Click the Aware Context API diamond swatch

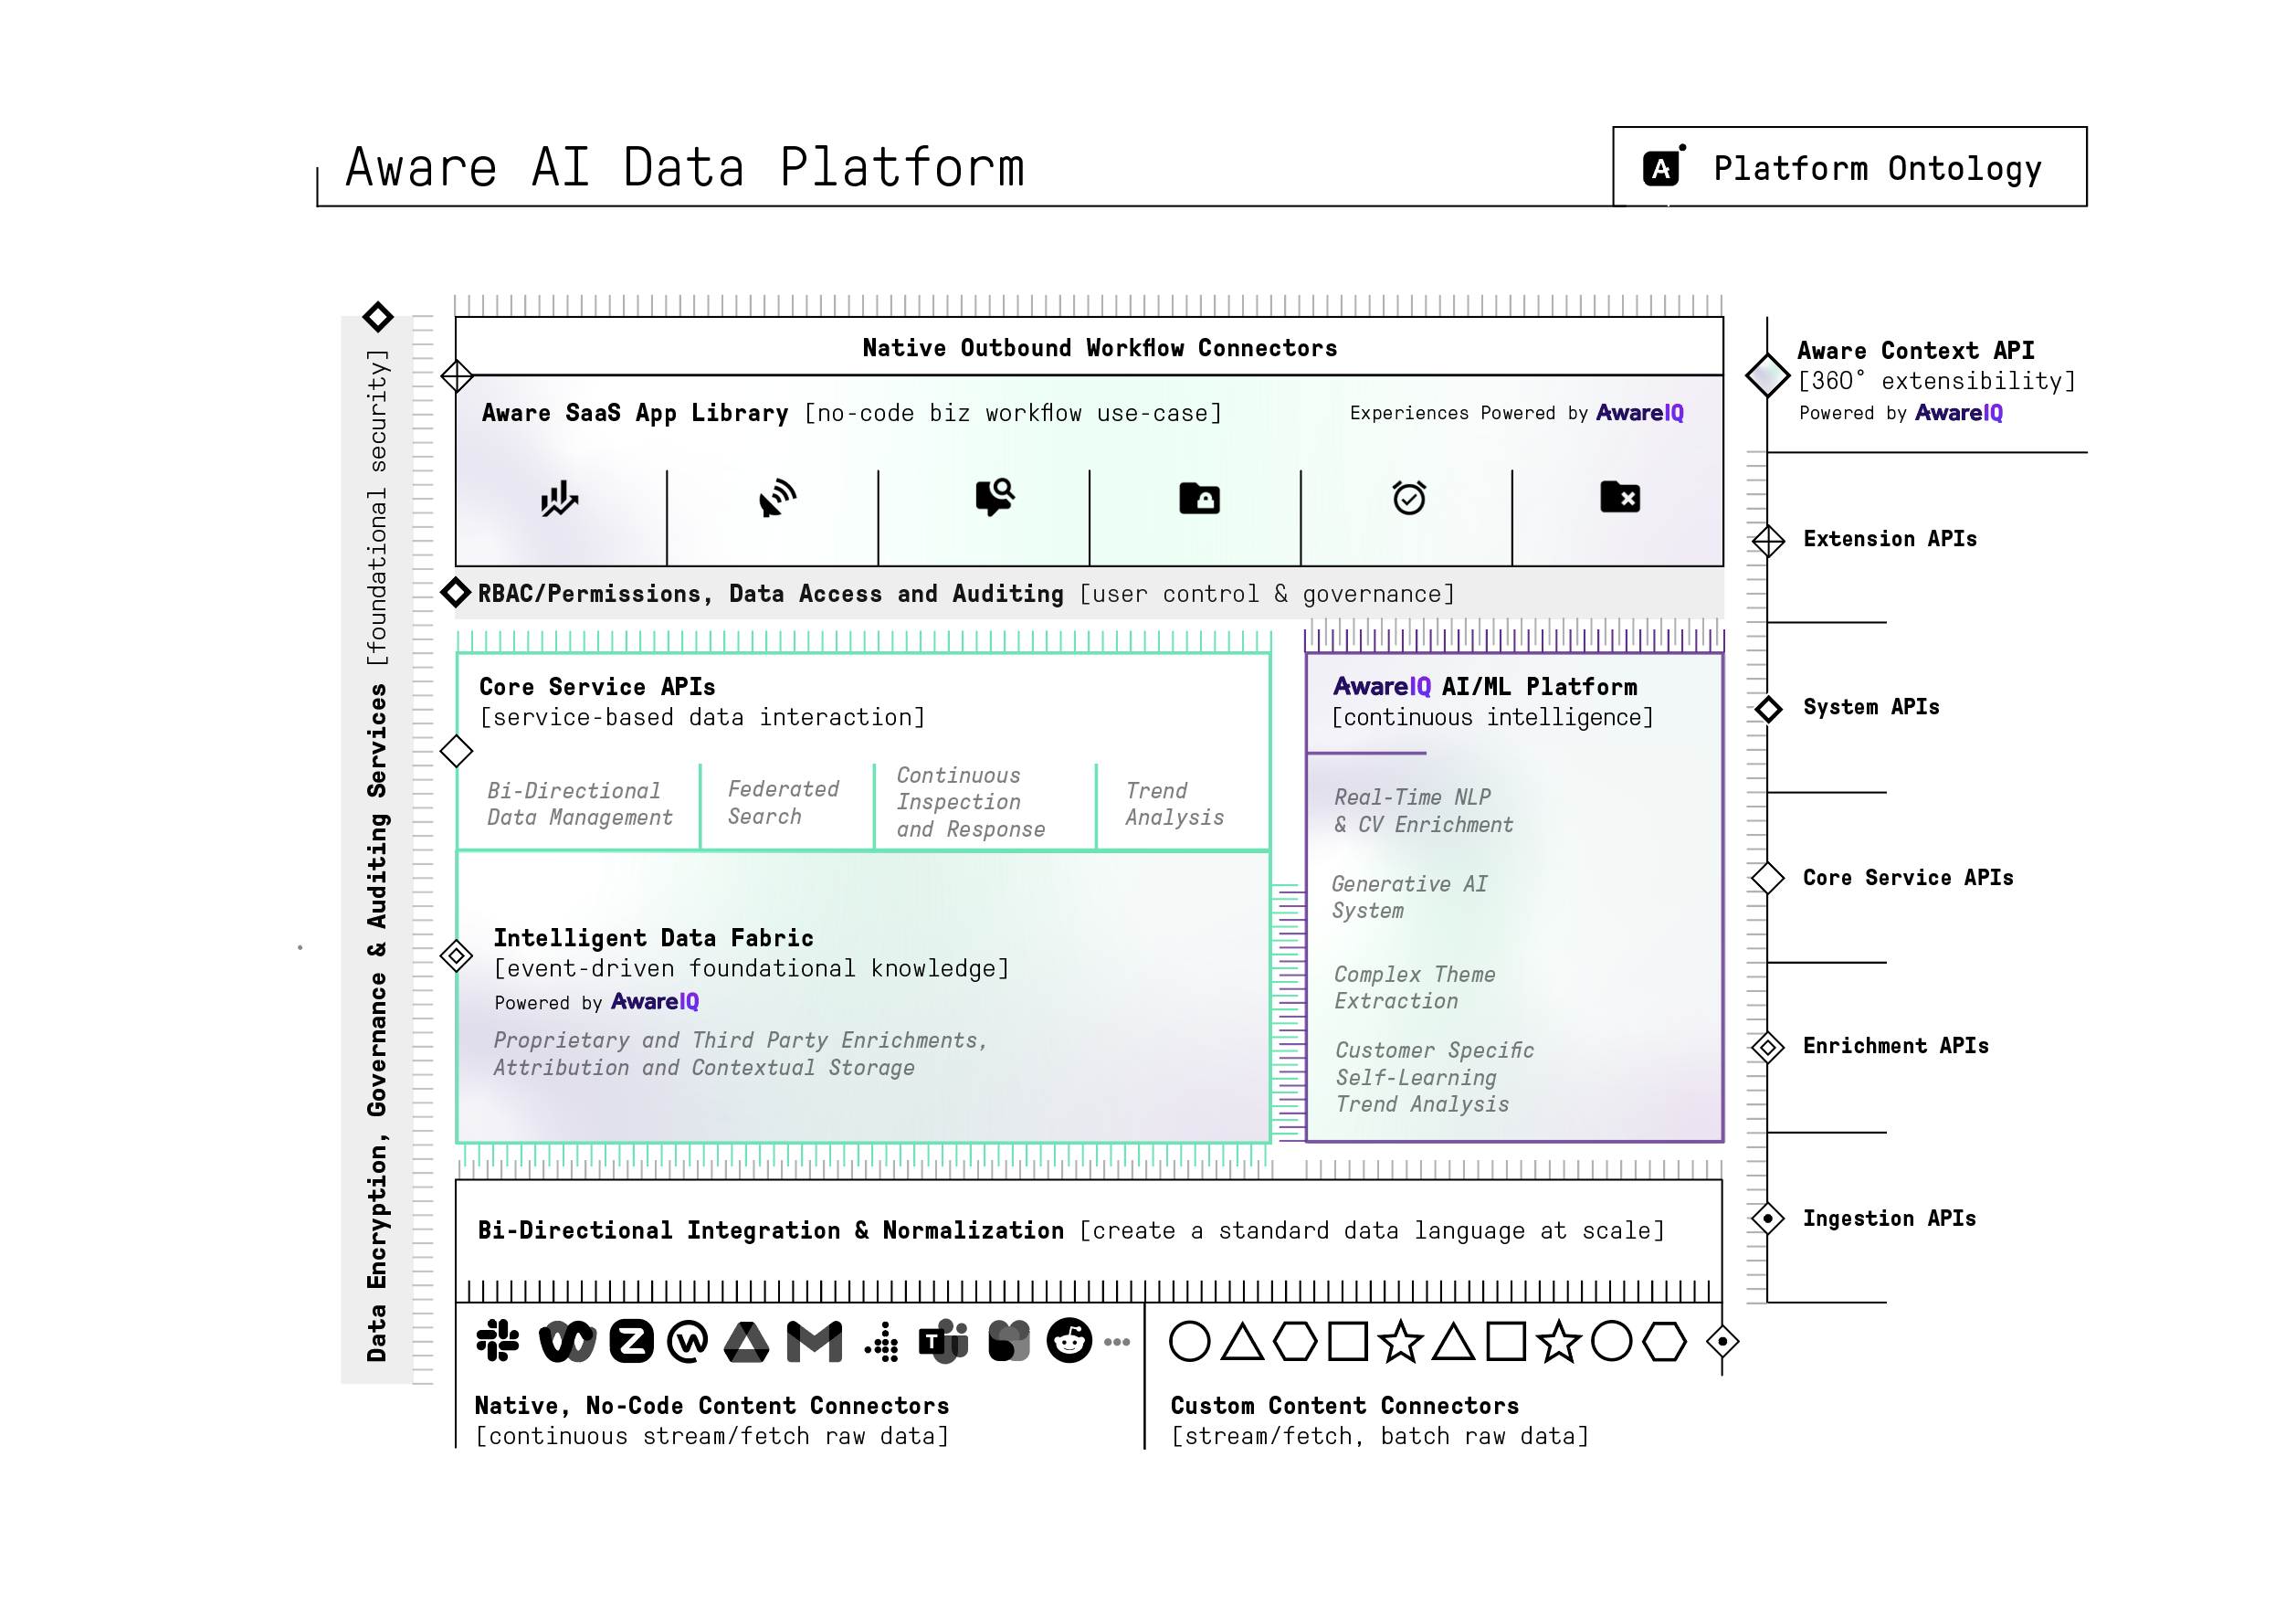coord(1767,375)
